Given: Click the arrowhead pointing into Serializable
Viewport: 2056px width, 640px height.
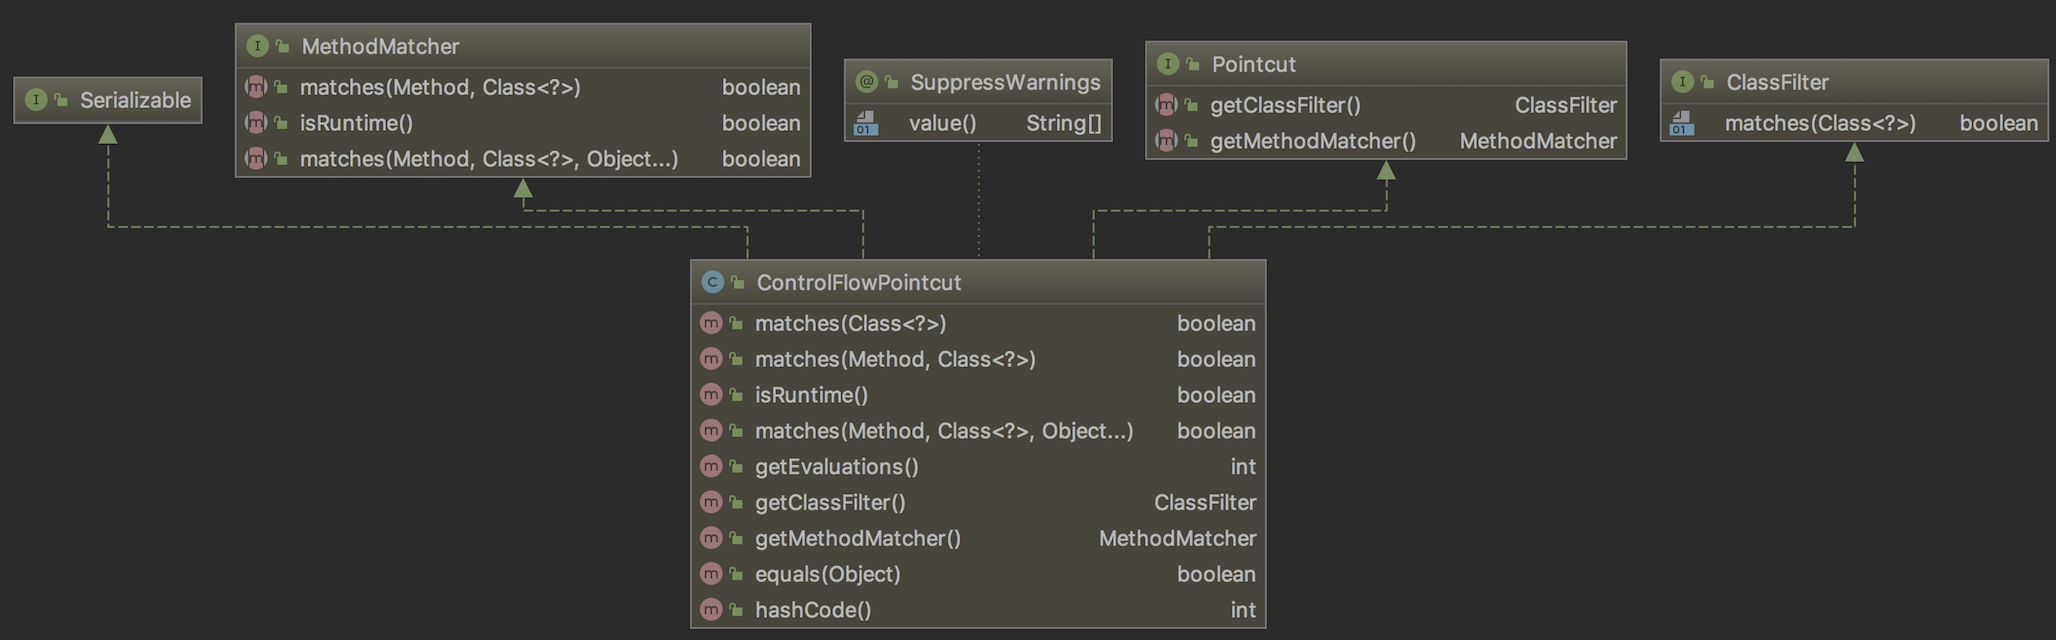Looking at the screenshot, I should click(108, 134).
